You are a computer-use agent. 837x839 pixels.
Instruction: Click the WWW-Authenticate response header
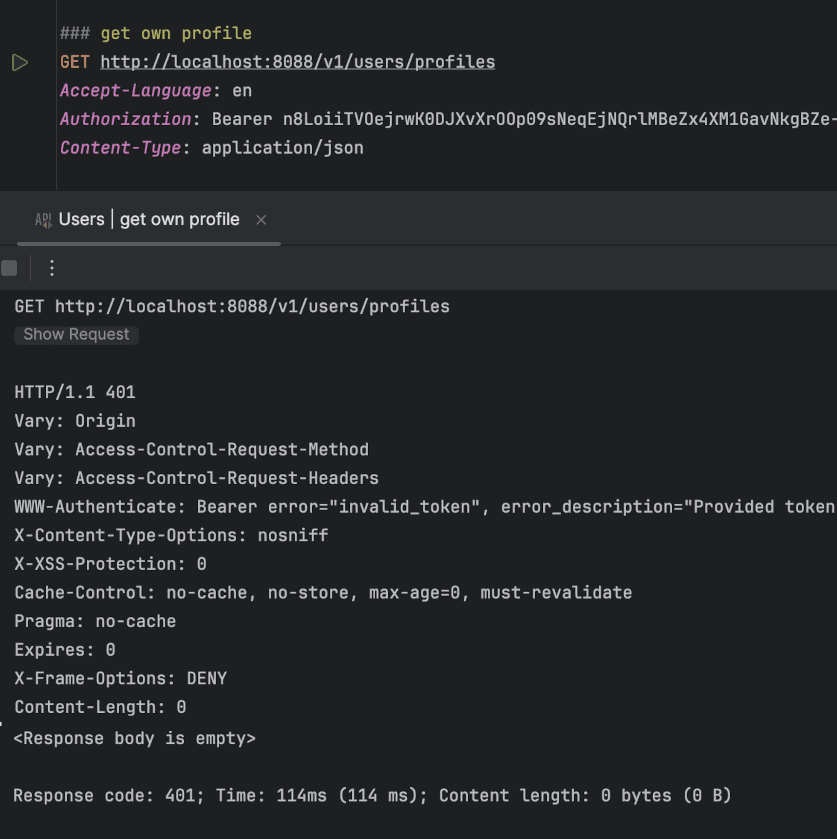425,507
